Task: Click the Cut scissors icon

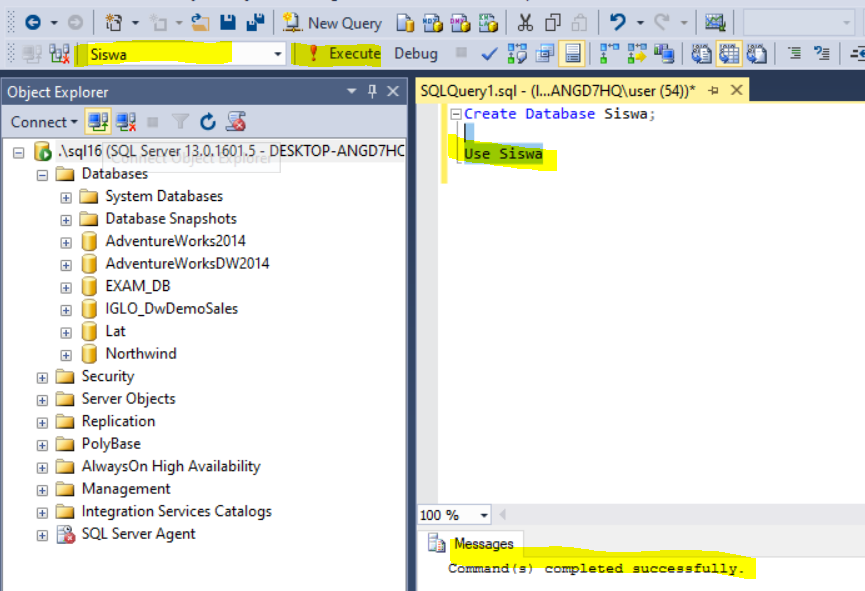Action: 525,23
